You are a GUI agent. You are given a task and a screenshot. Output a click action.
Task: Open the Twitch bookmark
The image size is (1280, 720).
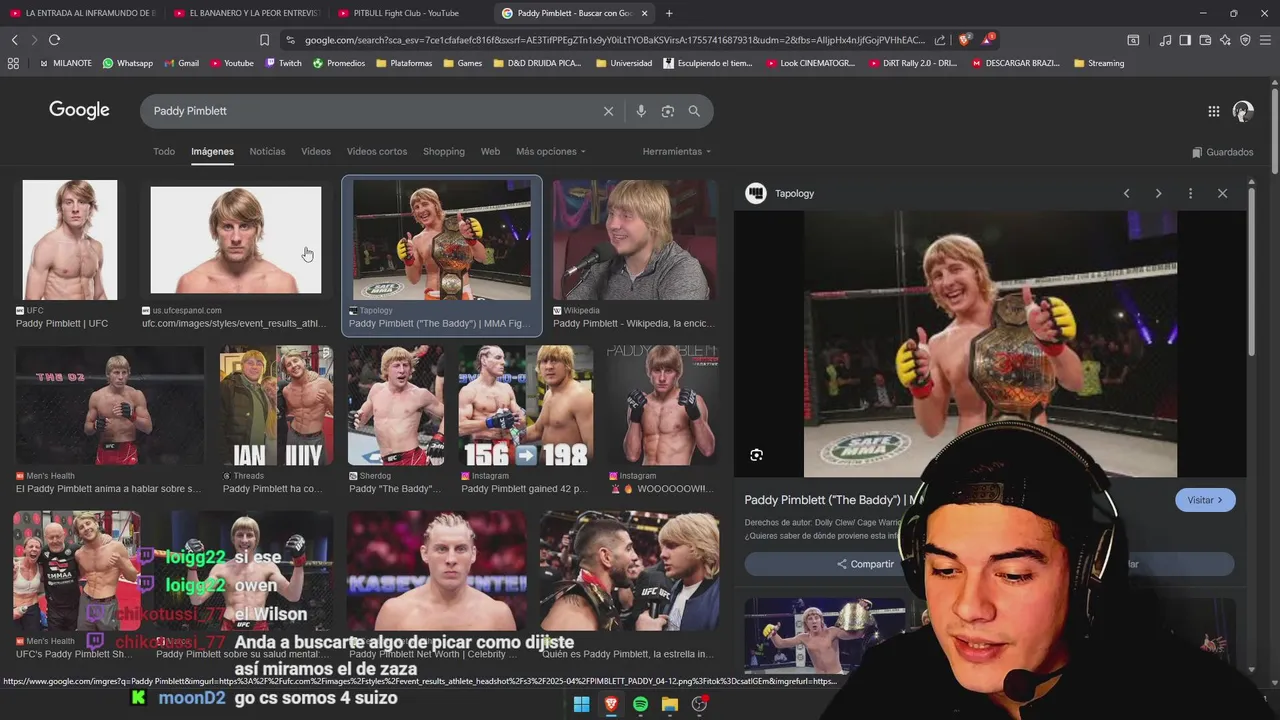coord(283,63)
